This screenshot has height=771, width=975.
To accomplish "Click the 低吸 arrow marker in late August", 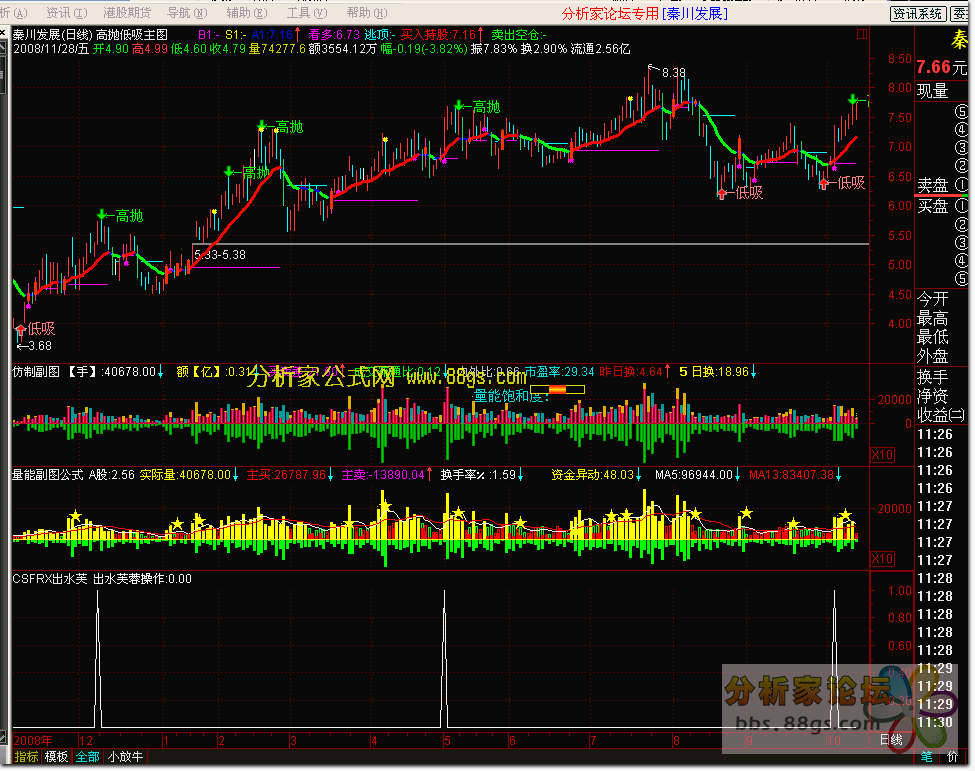I will pyautogui.click(x=722, y=193).
